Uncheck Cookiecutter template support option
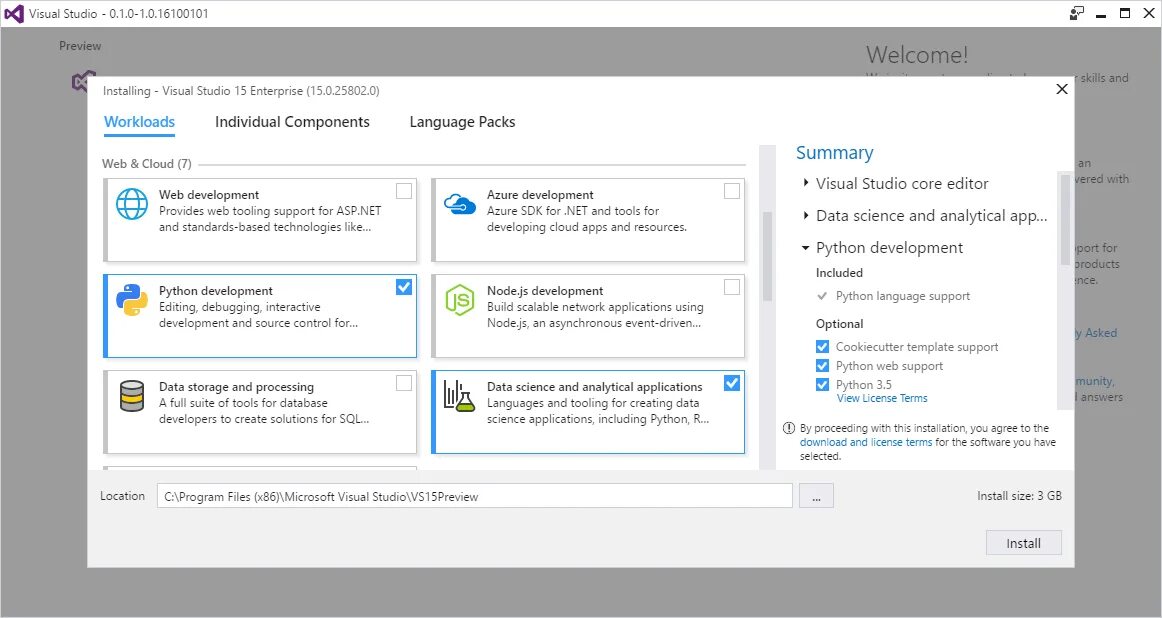 (x=822, y=347)
